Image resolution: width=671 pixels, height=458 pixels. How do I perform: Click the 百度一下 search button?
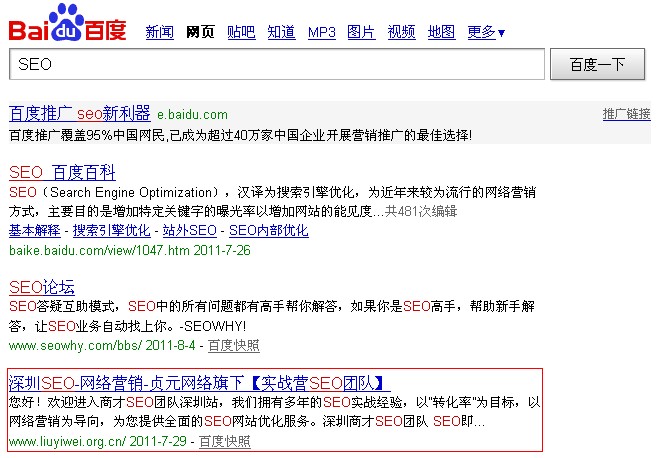click(x=597, y=64)
